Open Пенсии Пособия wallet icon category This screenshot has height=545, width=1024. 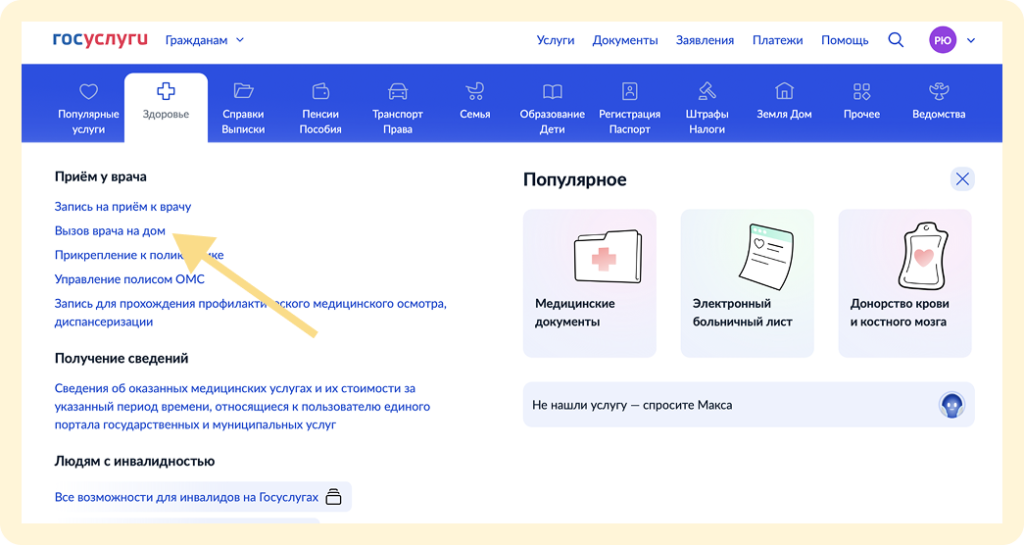tap(321, 108)
